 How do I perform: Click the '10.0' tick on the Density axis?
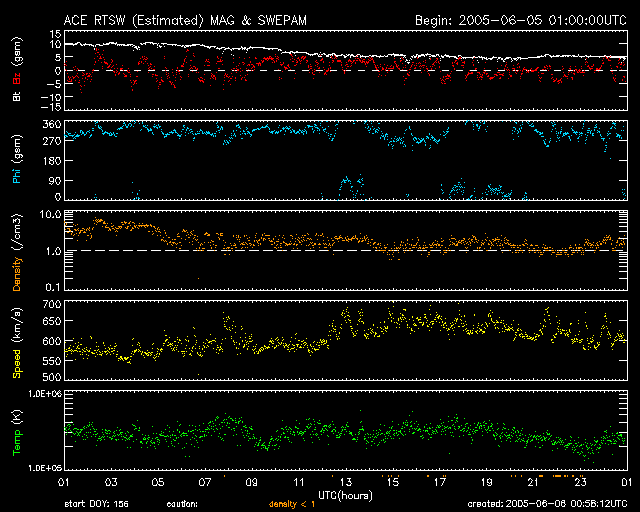tap(51, 214)
